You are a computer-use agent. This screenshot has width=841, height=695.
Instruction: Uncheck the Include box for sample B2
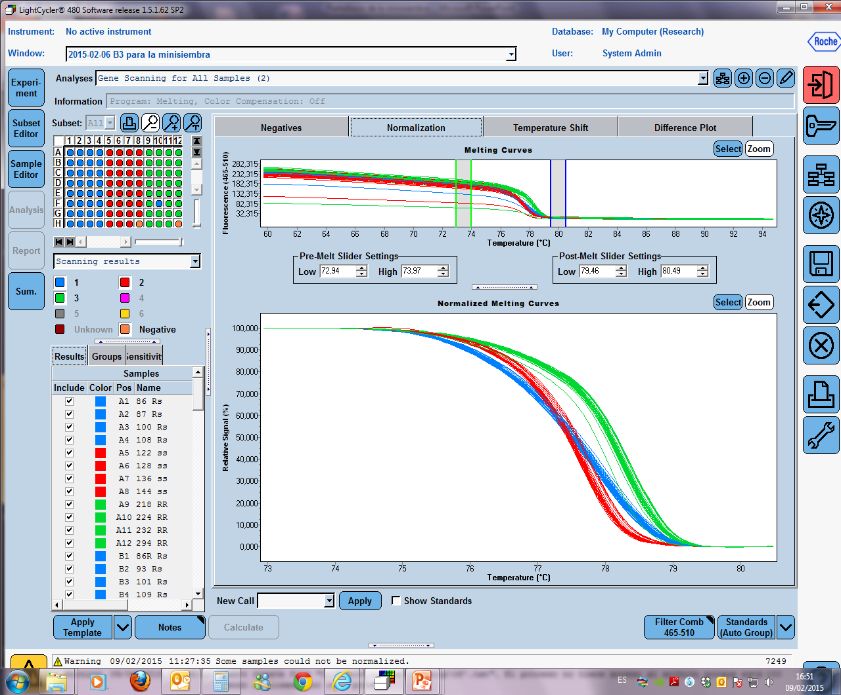(69, 568)
